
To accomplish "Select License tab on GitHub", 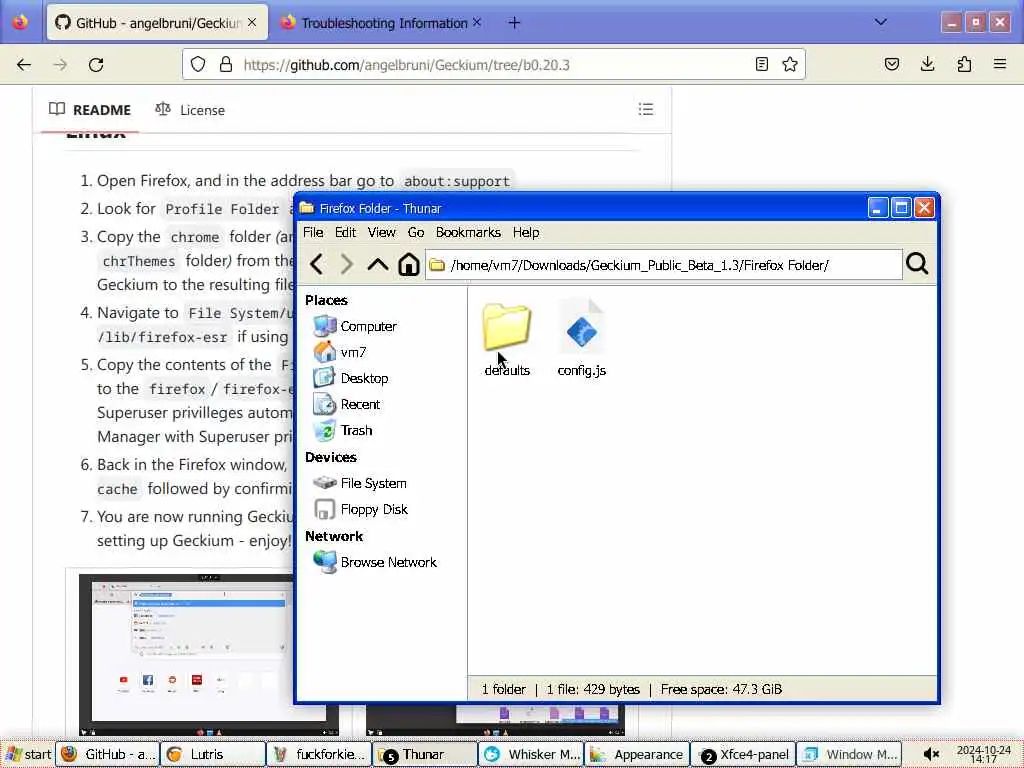I will (190, 110).
